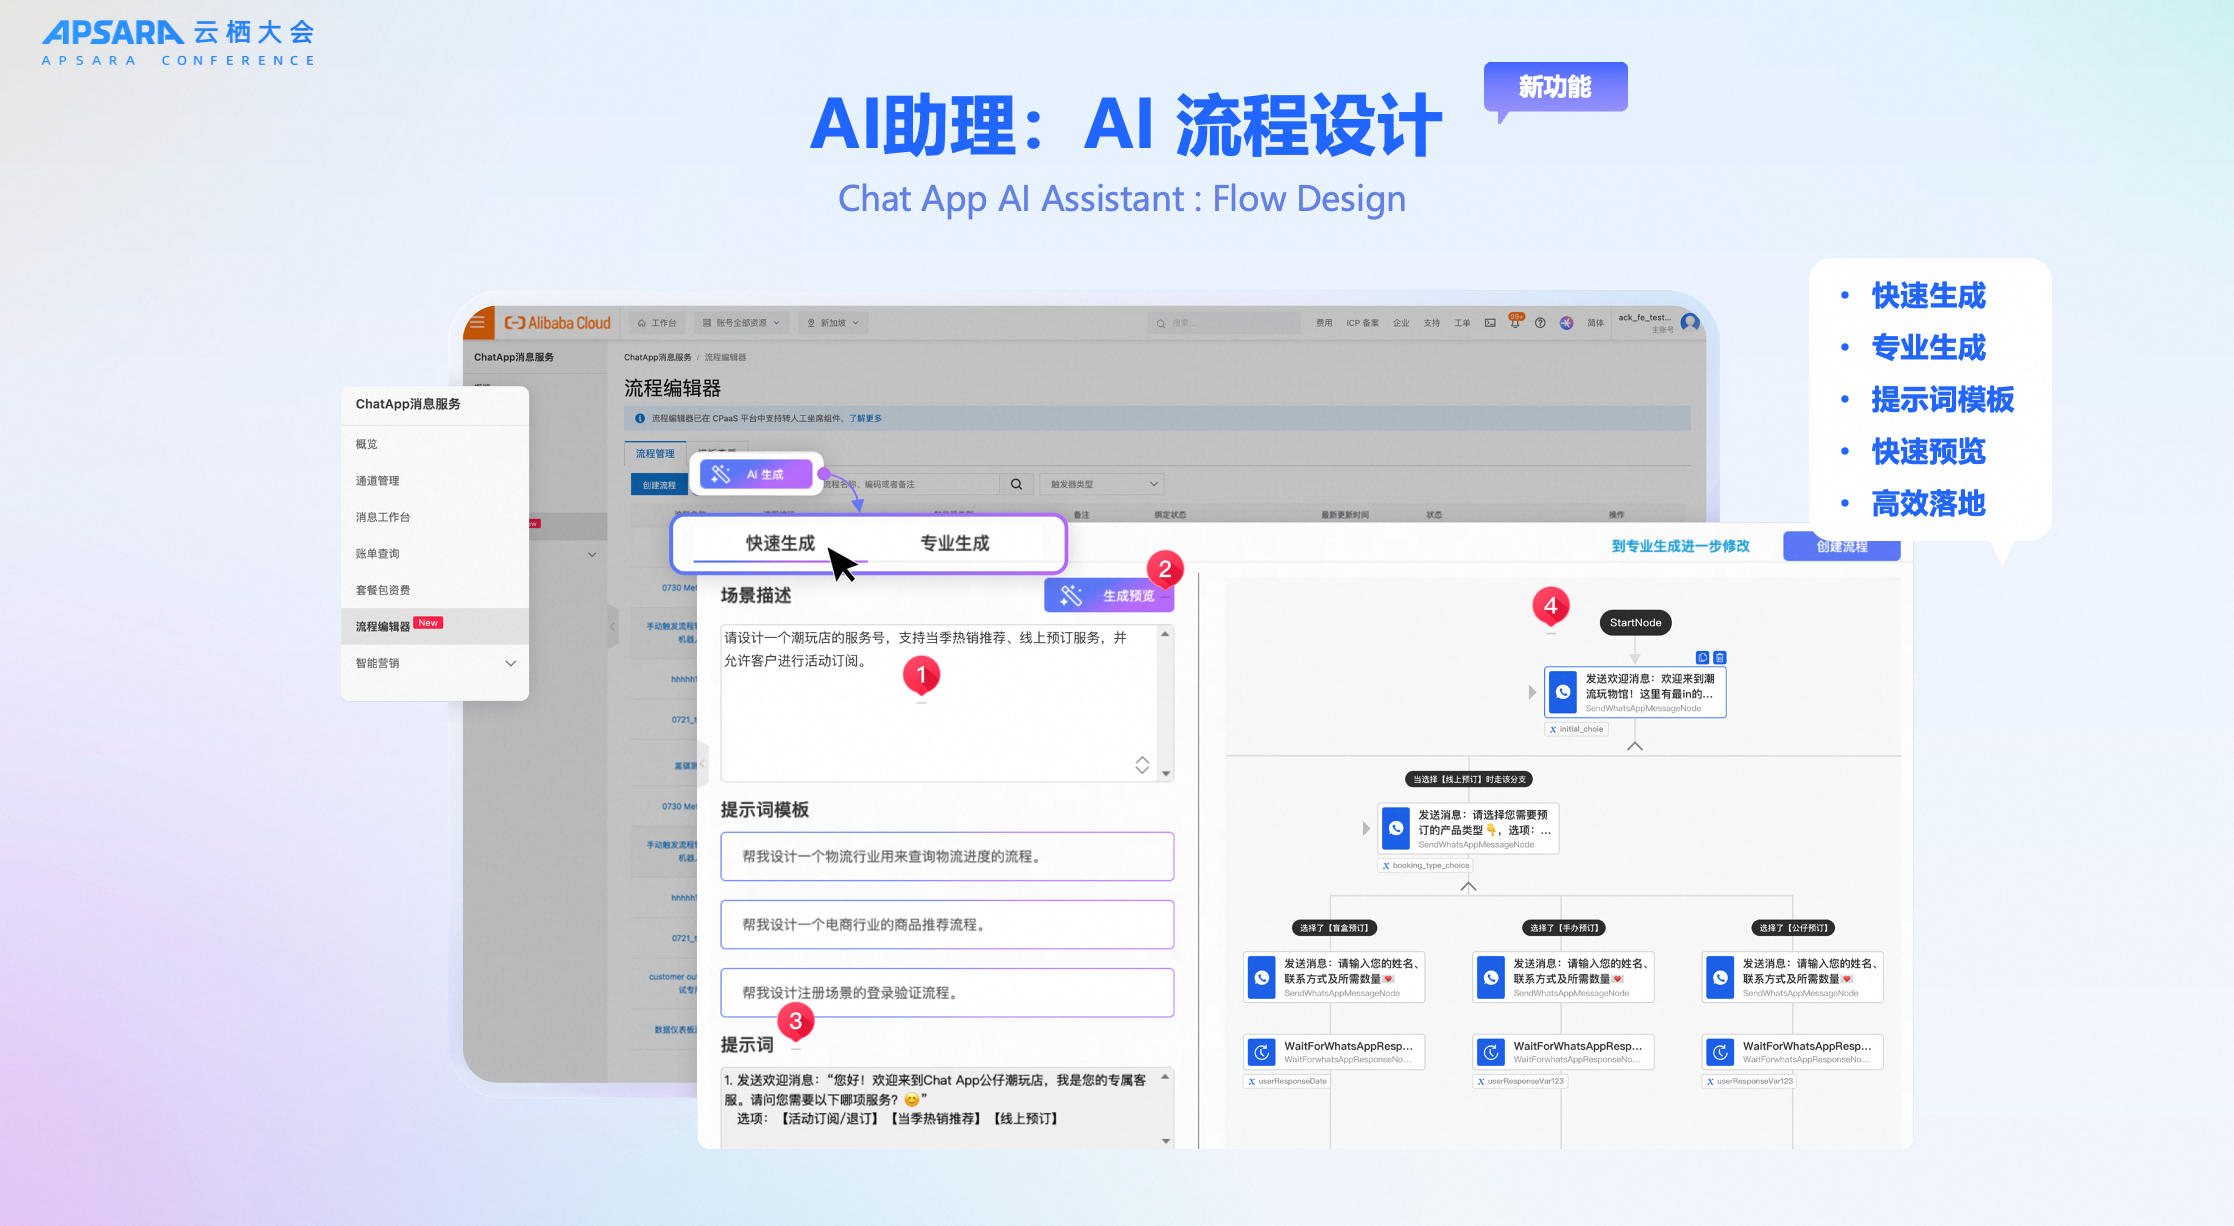Viewport: 2234px width, 1226px height.
Task: Click the 选择了【公仔预订】 branch label
Action: [1792, 928]
